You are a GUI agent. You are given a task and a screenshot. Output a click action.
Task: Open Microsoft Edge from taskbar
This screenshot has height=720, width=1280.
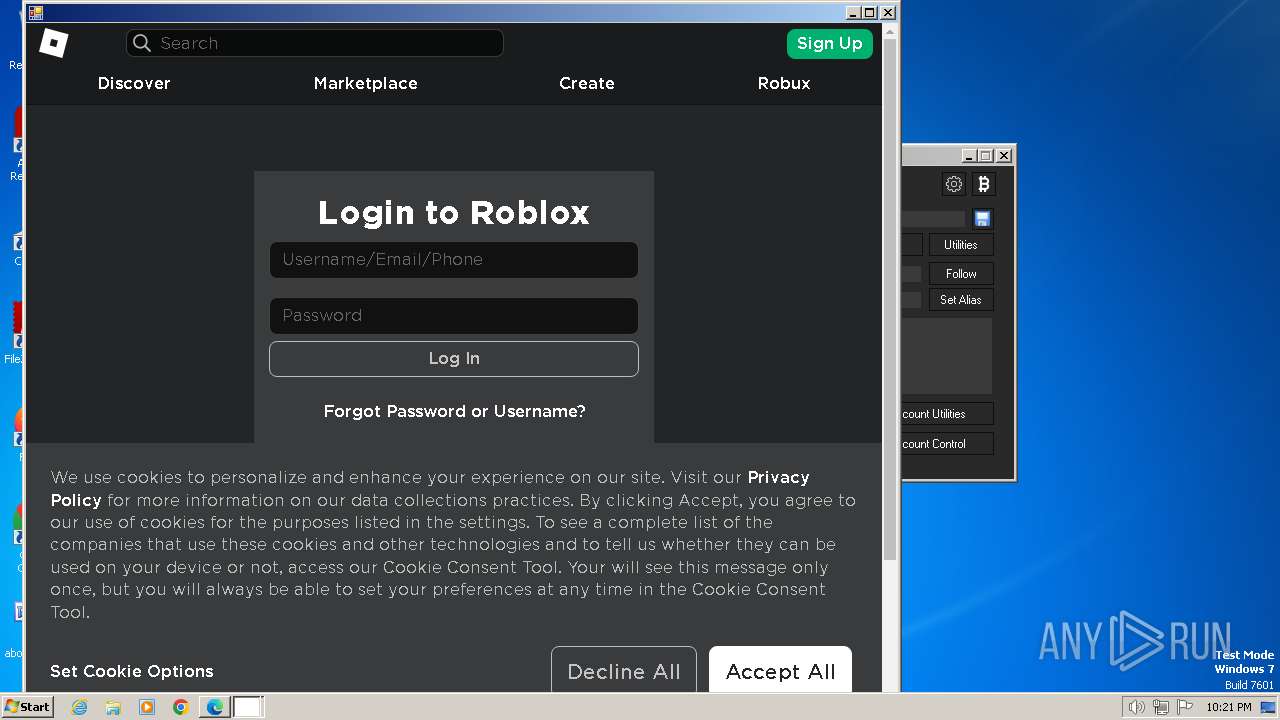coord(215,707)
